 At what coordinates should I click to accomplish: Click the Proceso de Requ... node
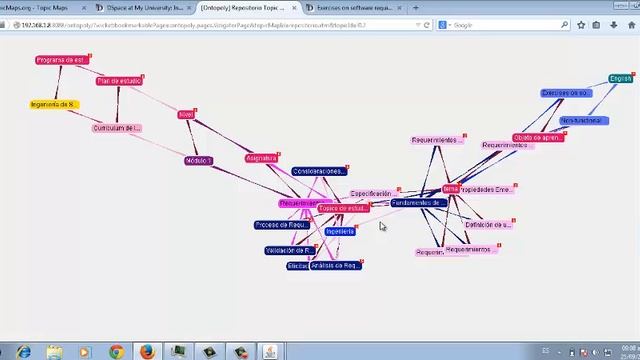(282, 225)
